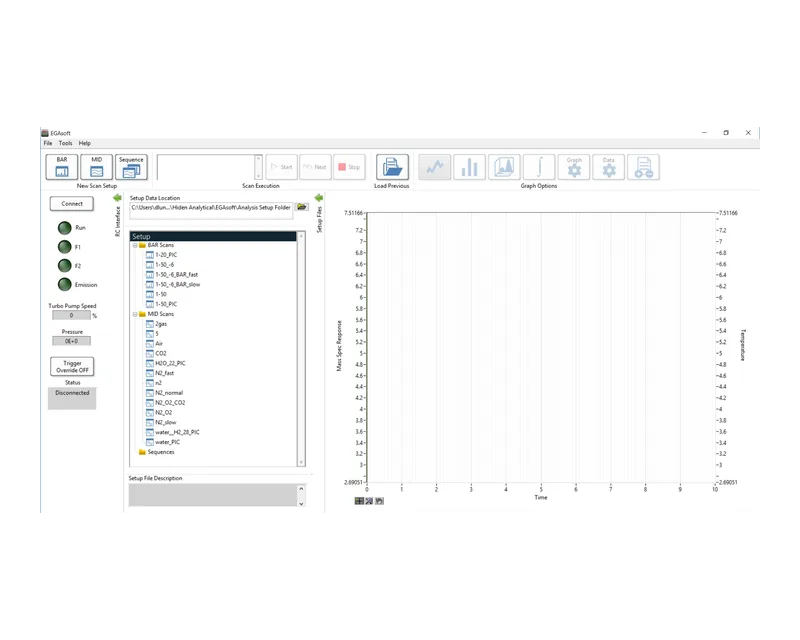The width and height of the screenshot is (800, 640).
Task: Open the Data settings gear
Action: [x=609, y=167]
